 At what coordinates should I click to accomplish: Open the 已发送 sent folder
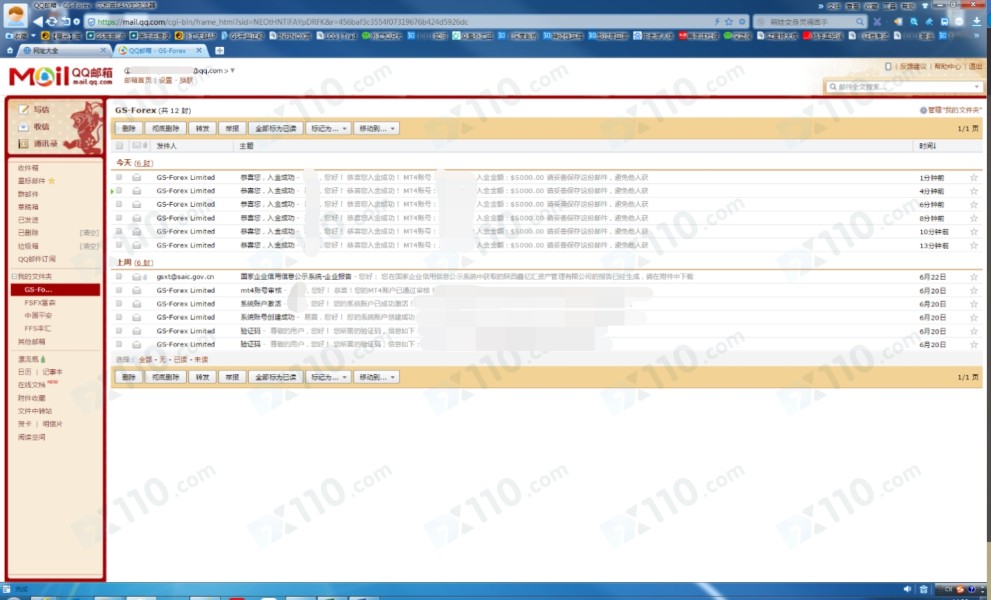click(x=28, y=220)
